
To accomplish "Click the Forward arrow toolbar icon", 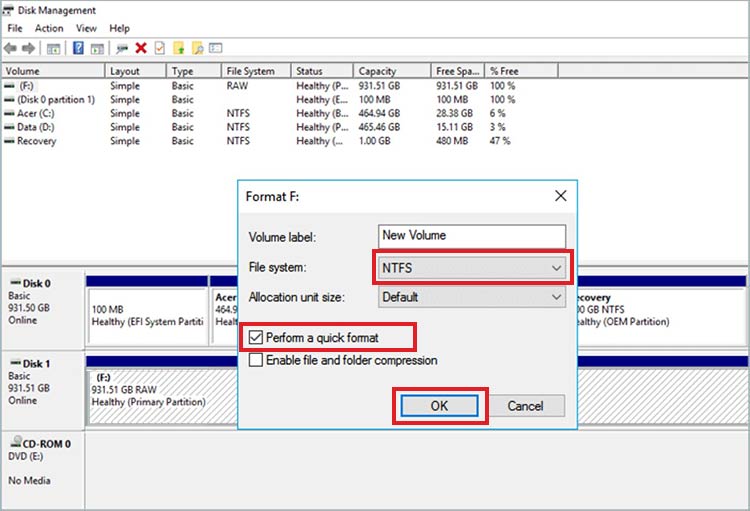I will pos(29,48).
